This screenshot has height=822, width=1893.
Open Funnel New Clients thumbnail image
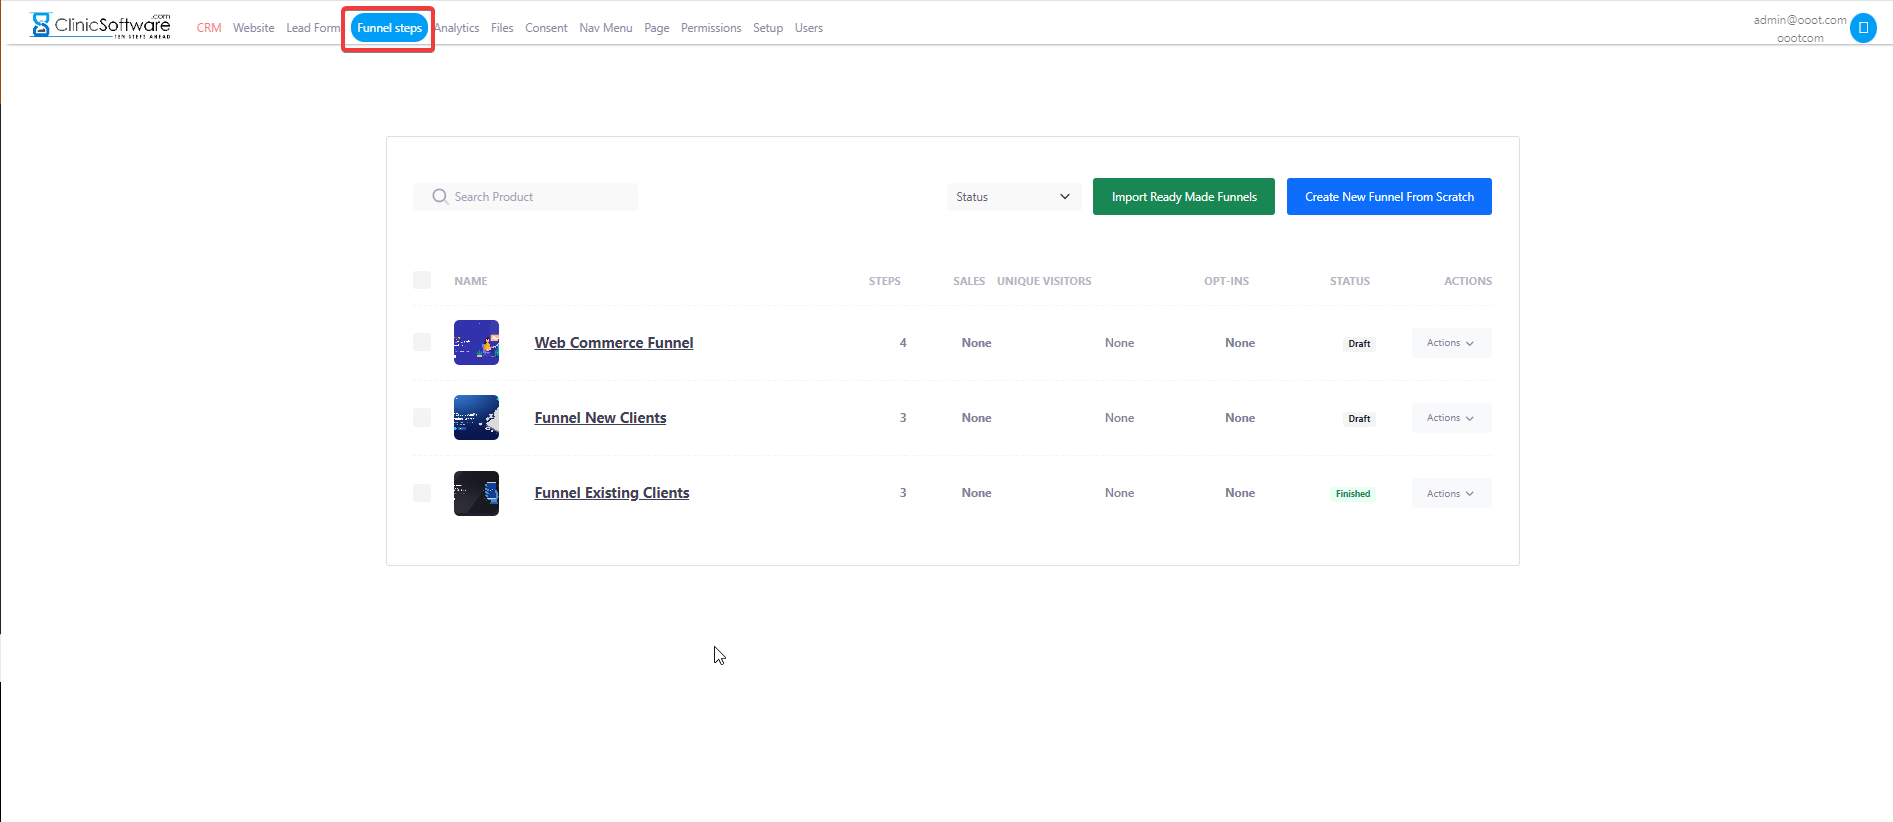click(x=476, y=418)
